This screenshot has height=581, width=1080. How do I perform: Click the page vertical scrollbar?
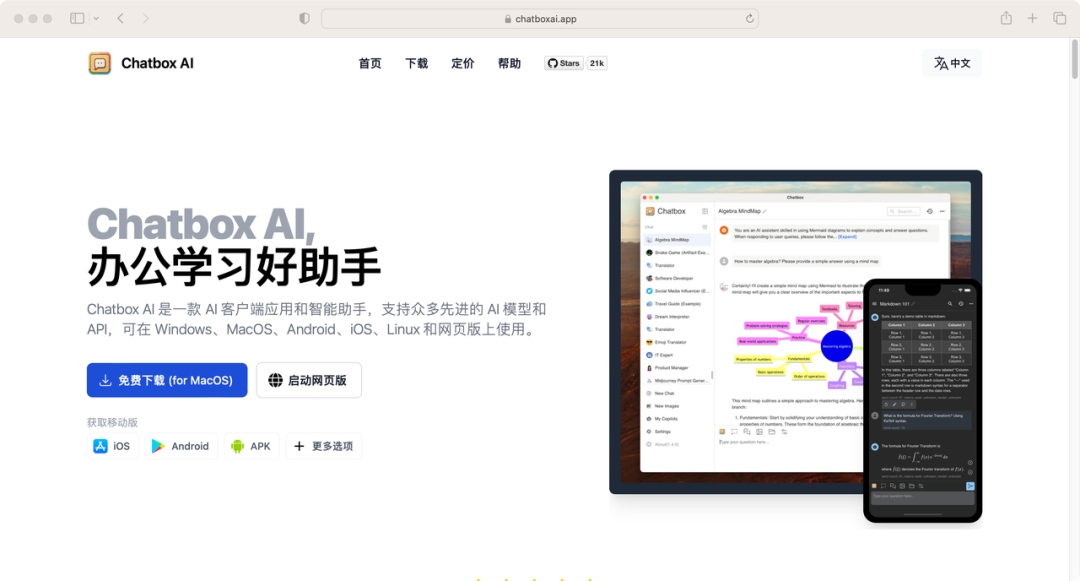tap(1074, 59)
